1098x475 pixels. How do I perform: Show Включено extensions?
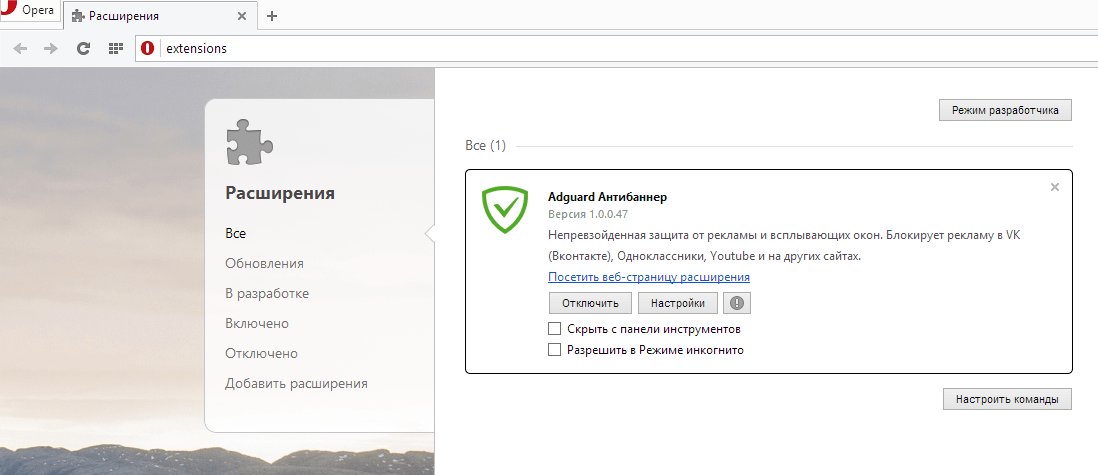tap(257, 324)
